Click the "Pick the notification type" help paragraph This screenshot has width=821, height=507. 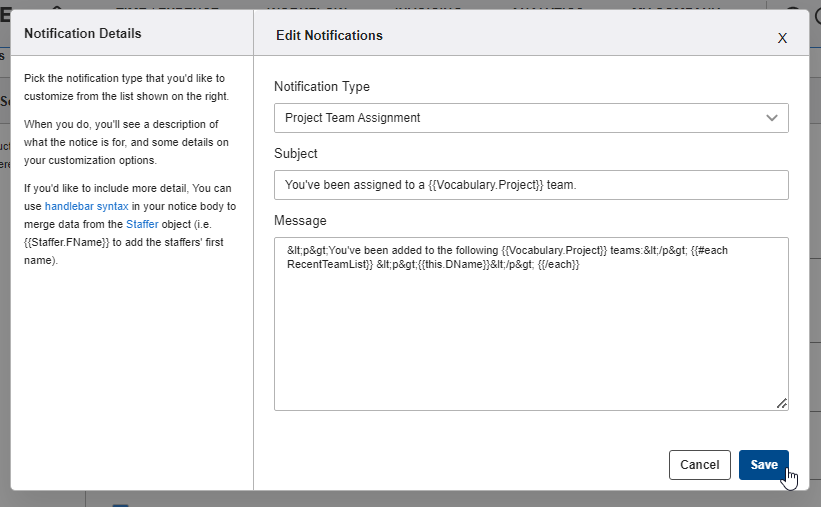click(125, 87)
